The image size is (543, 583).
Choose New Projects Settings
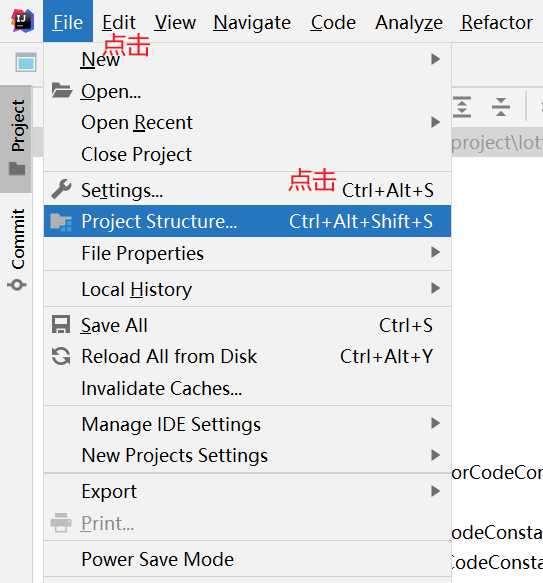247,455
